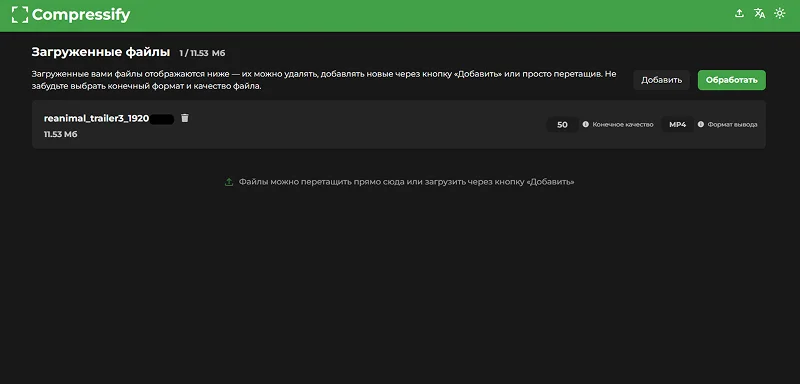The height and width of the screenshot is (384, 800).
Task: Click the green upload icon in the drop hint
Action: tap(229, 182)
